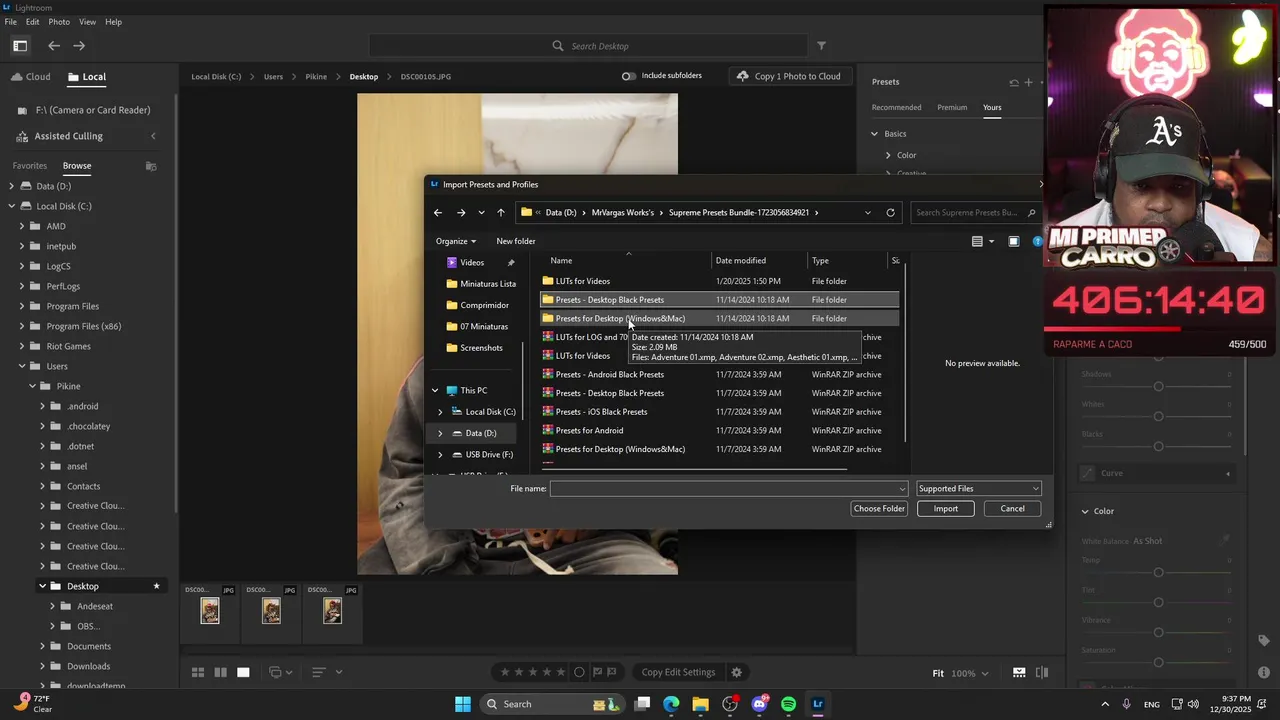
Task: Open the Photo menu
Action: click(x=59, y=22)
